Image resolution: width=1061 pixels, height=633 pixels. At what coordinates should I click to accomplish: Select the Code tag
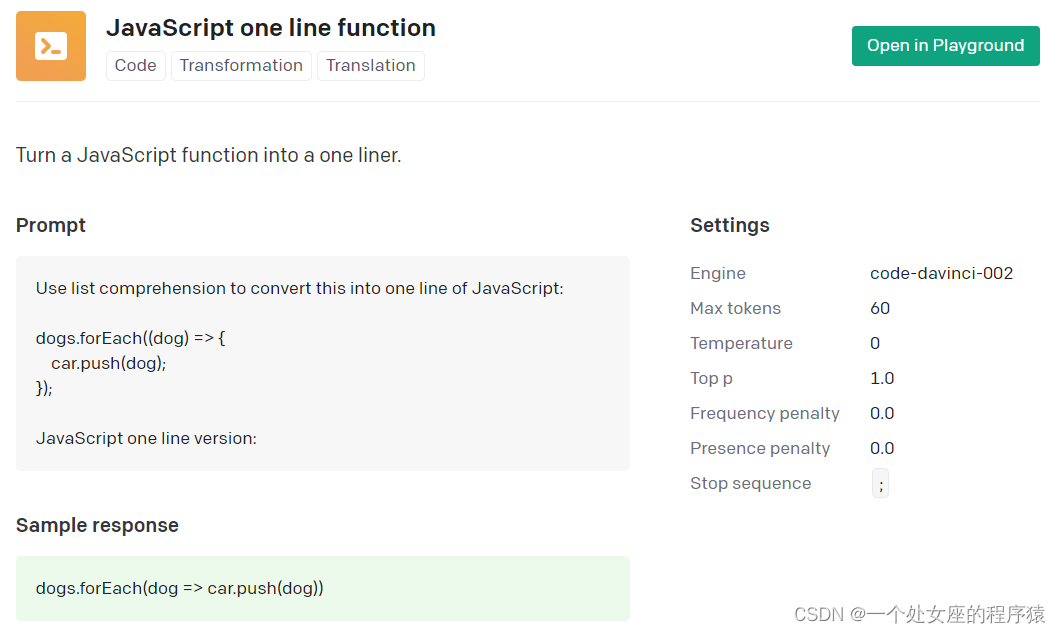tap(136, 66)
